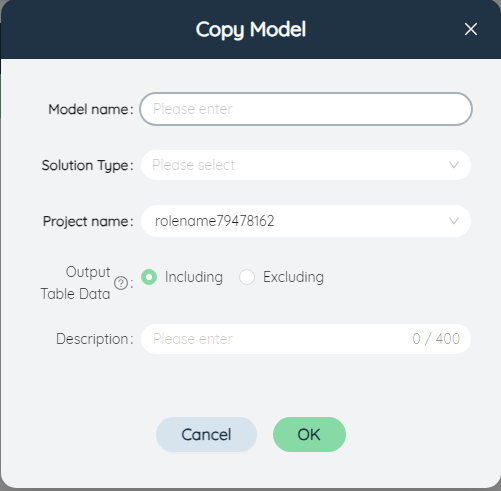Choose the Excluding label text
Viewport: 501px width, 491px height.
tap(293, 277)
